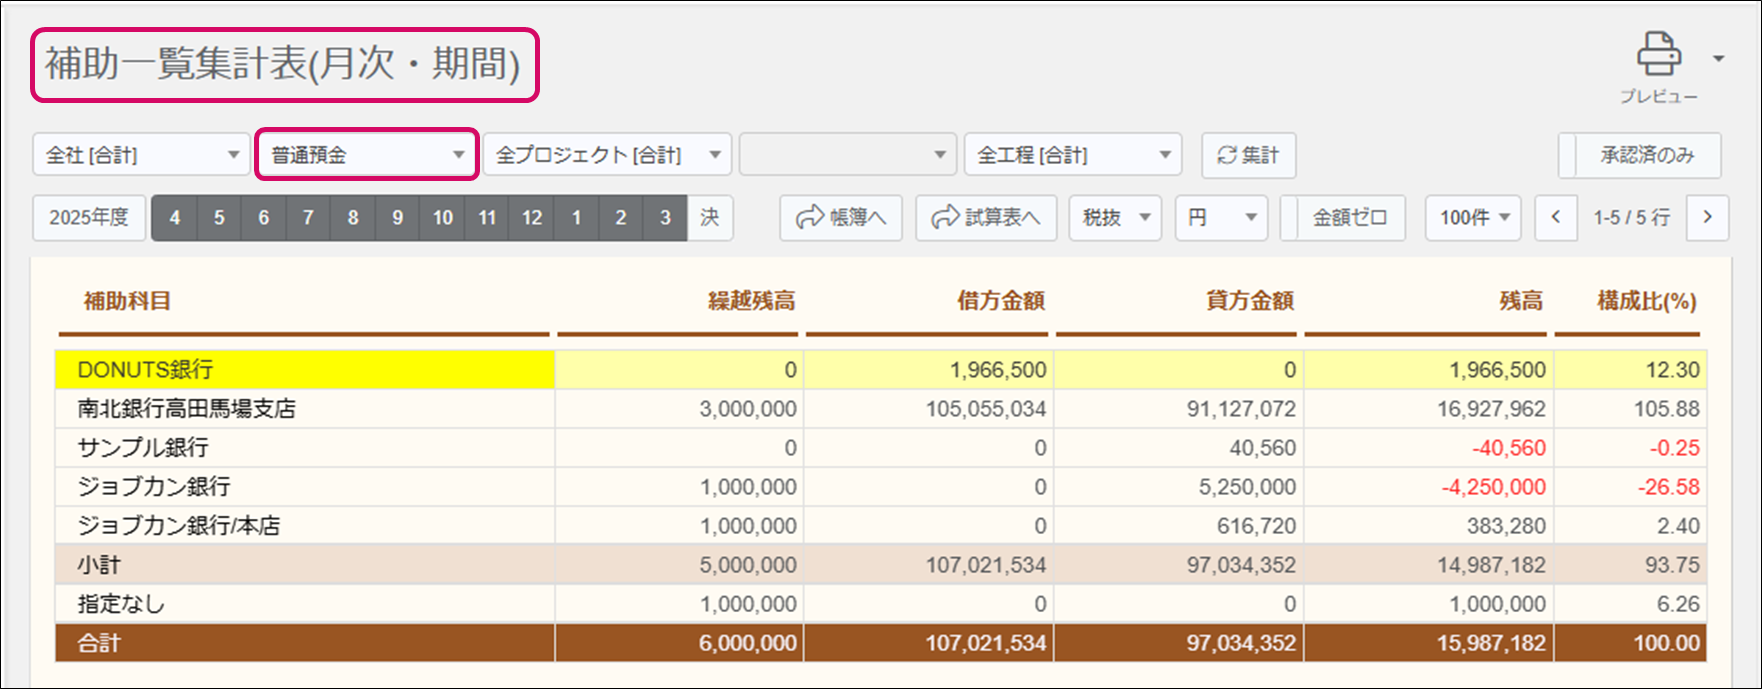This screenshot has width=1762, height=689.
Task: Sort by 構成比(%) column header
Action: [x=1646, y=301]
